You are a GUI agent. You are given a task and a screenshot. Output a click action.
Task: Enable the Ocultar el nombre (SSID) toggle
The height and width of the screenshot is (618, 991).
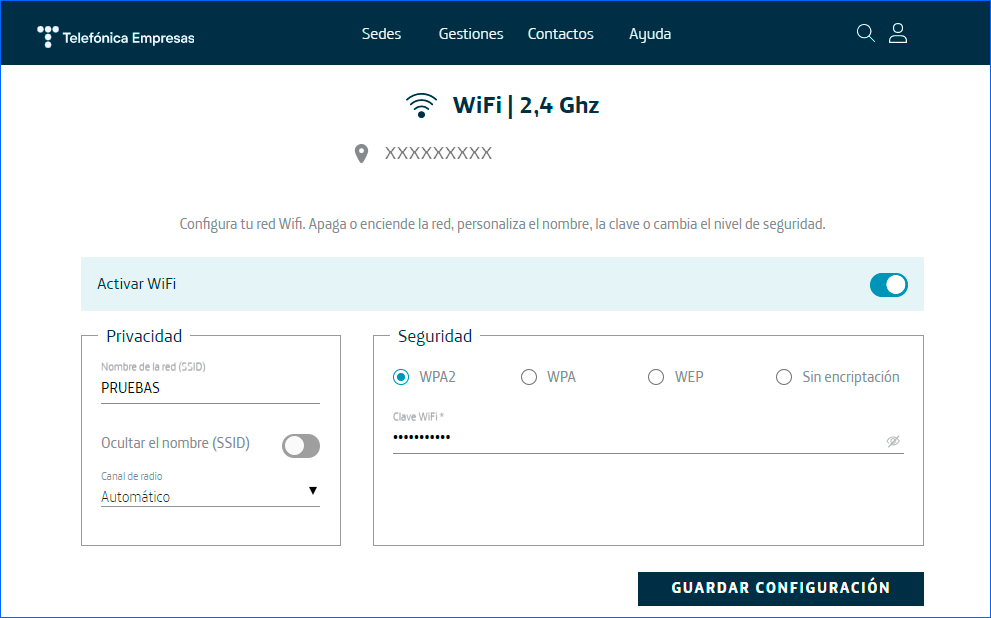click(300, 445)
